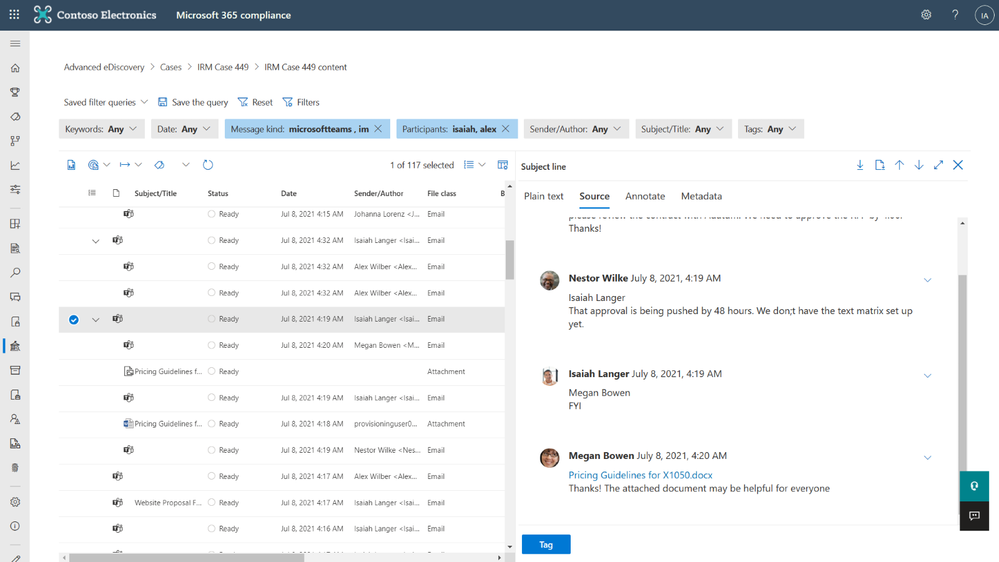999x562 pixels.
Task: Open Pricing Guidelines for X1050.docx link
Action: click(640, 475)
